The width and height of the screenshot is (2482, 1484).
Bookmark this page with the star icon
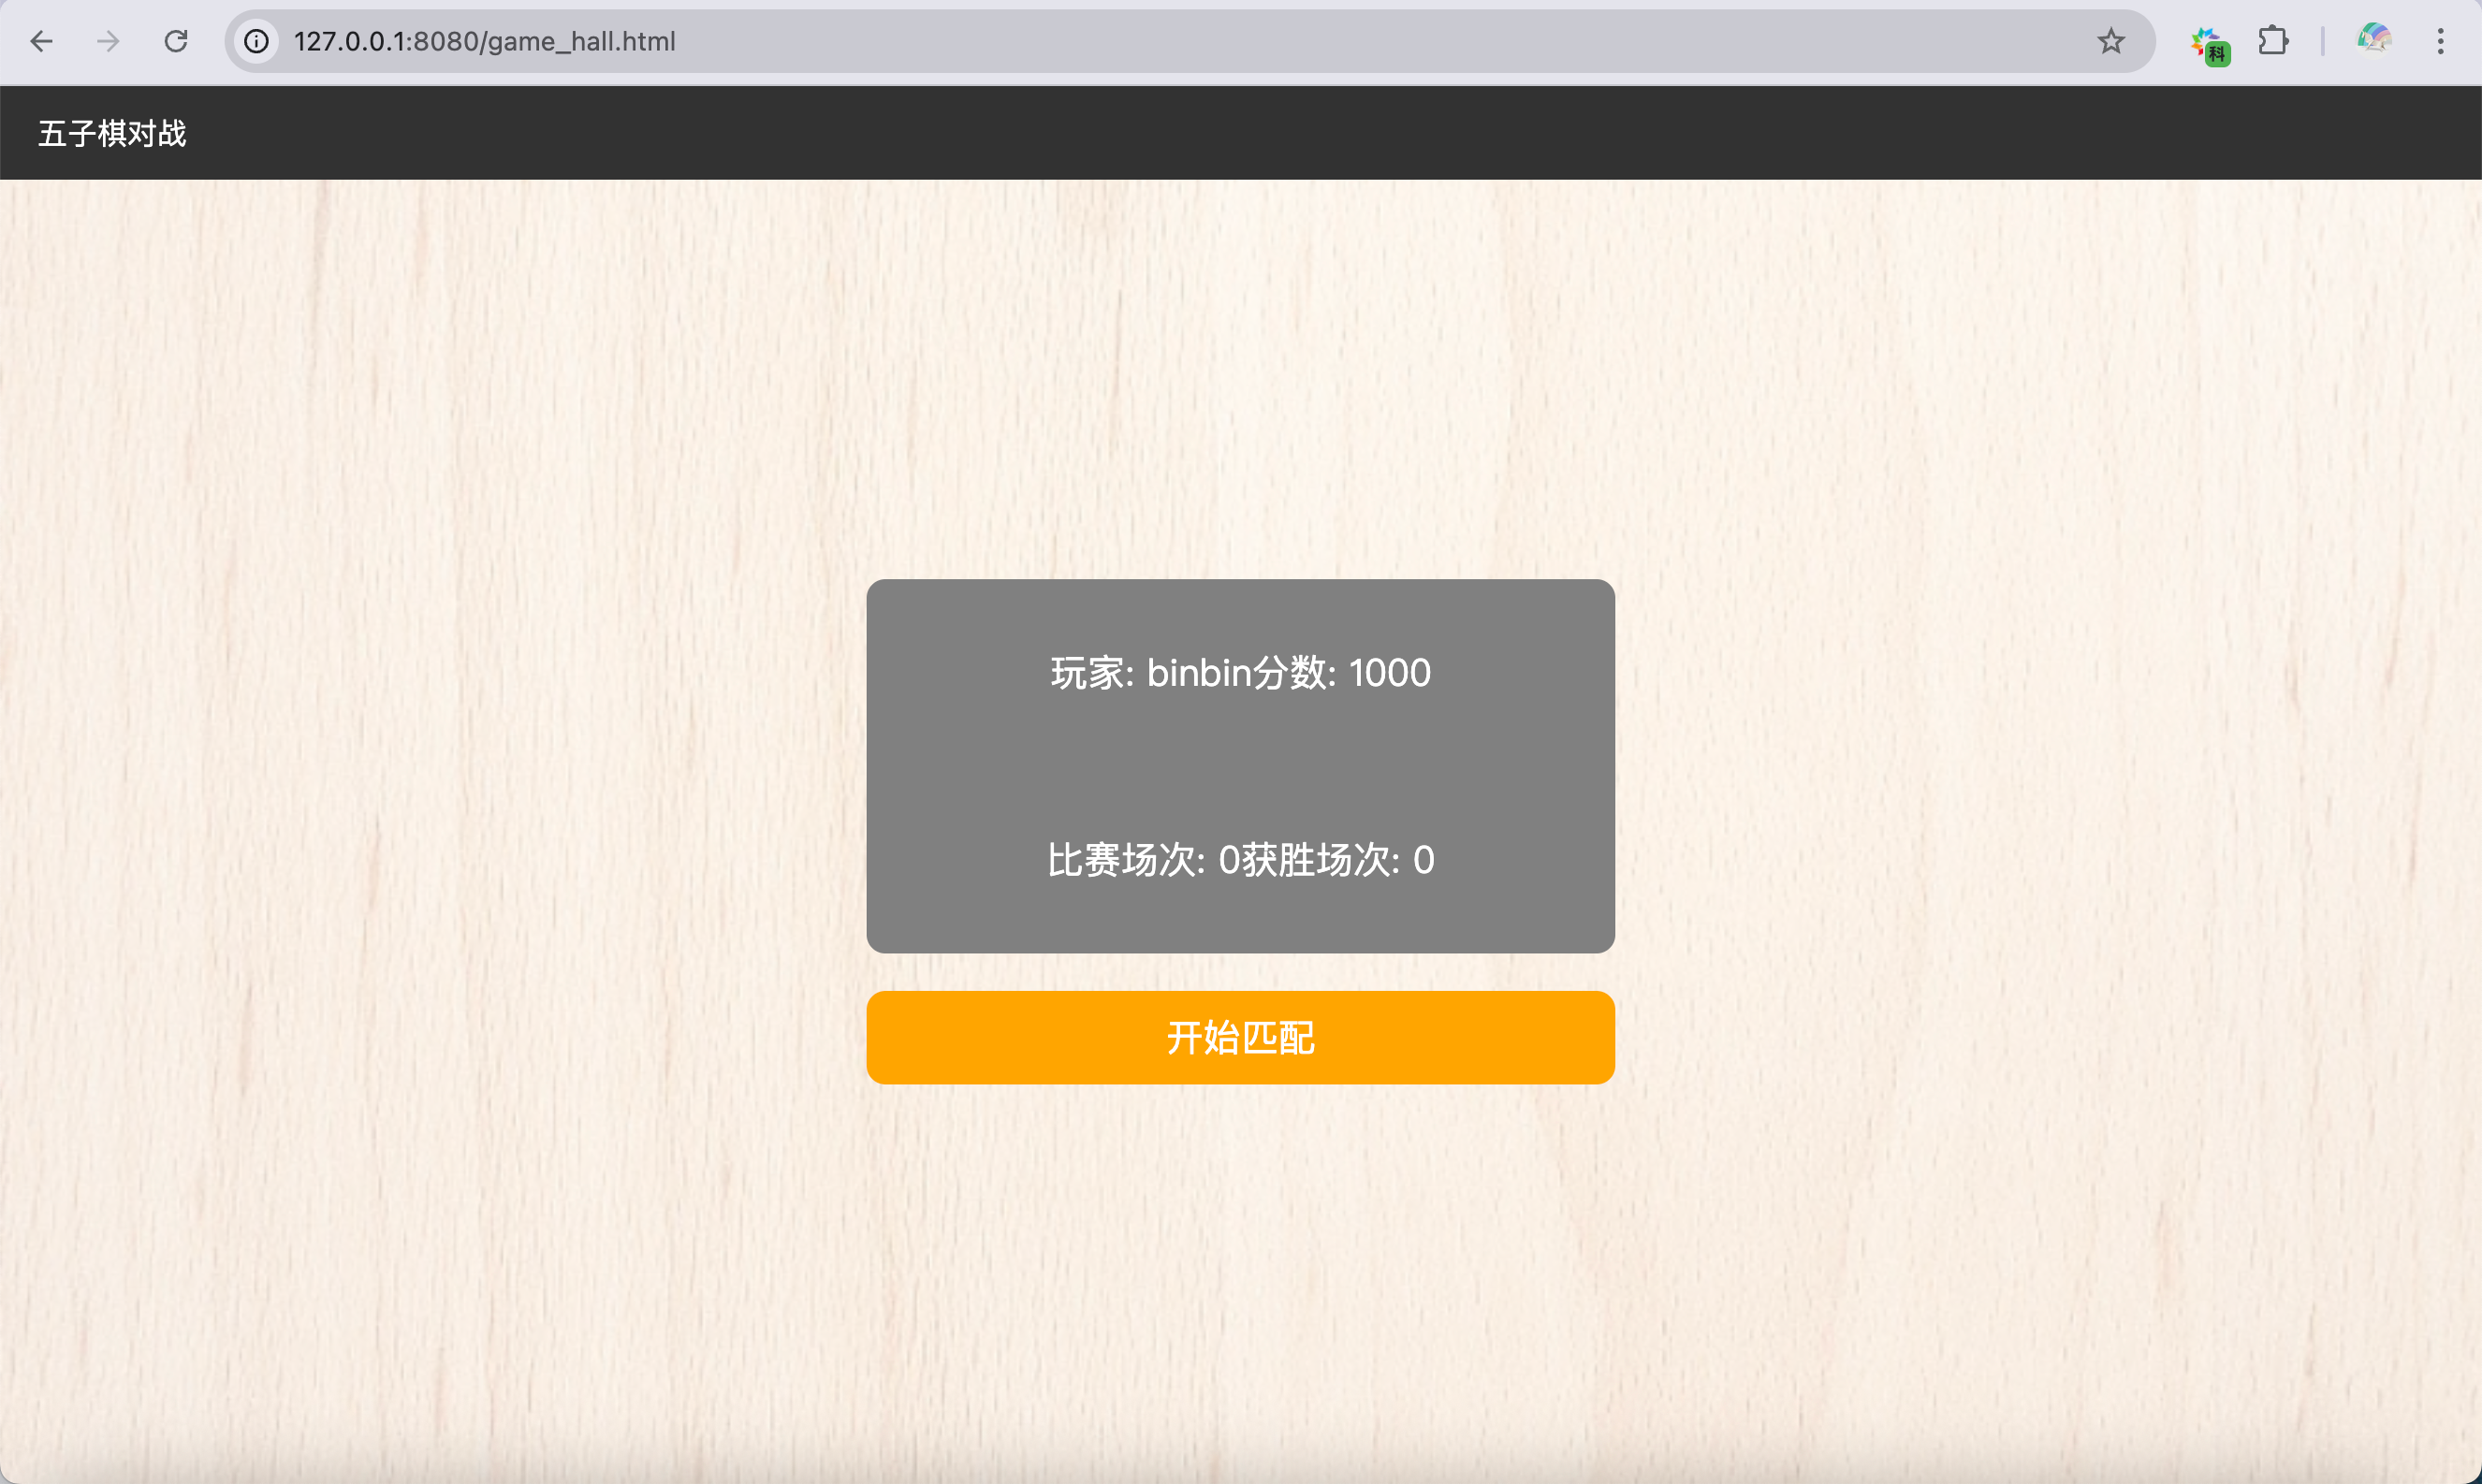pos(2110,41)
